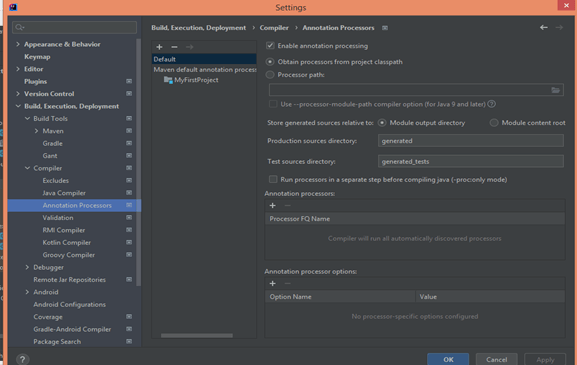Click the project icon next to Remote Jar Repositories
Image resolution: width=577 pixels, height=365 pixels.
pyautogui.click(x=129, y=279)
